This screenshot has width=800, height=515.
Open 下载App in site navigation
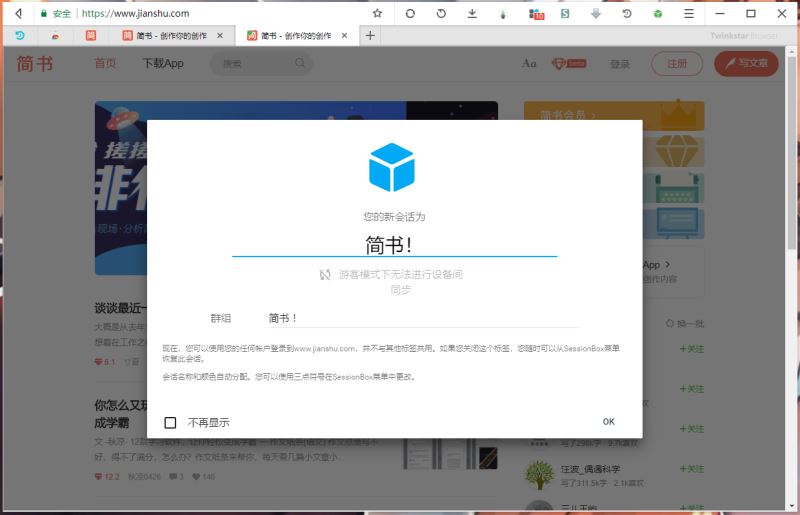pyautogui.click(x=163, y=63)
